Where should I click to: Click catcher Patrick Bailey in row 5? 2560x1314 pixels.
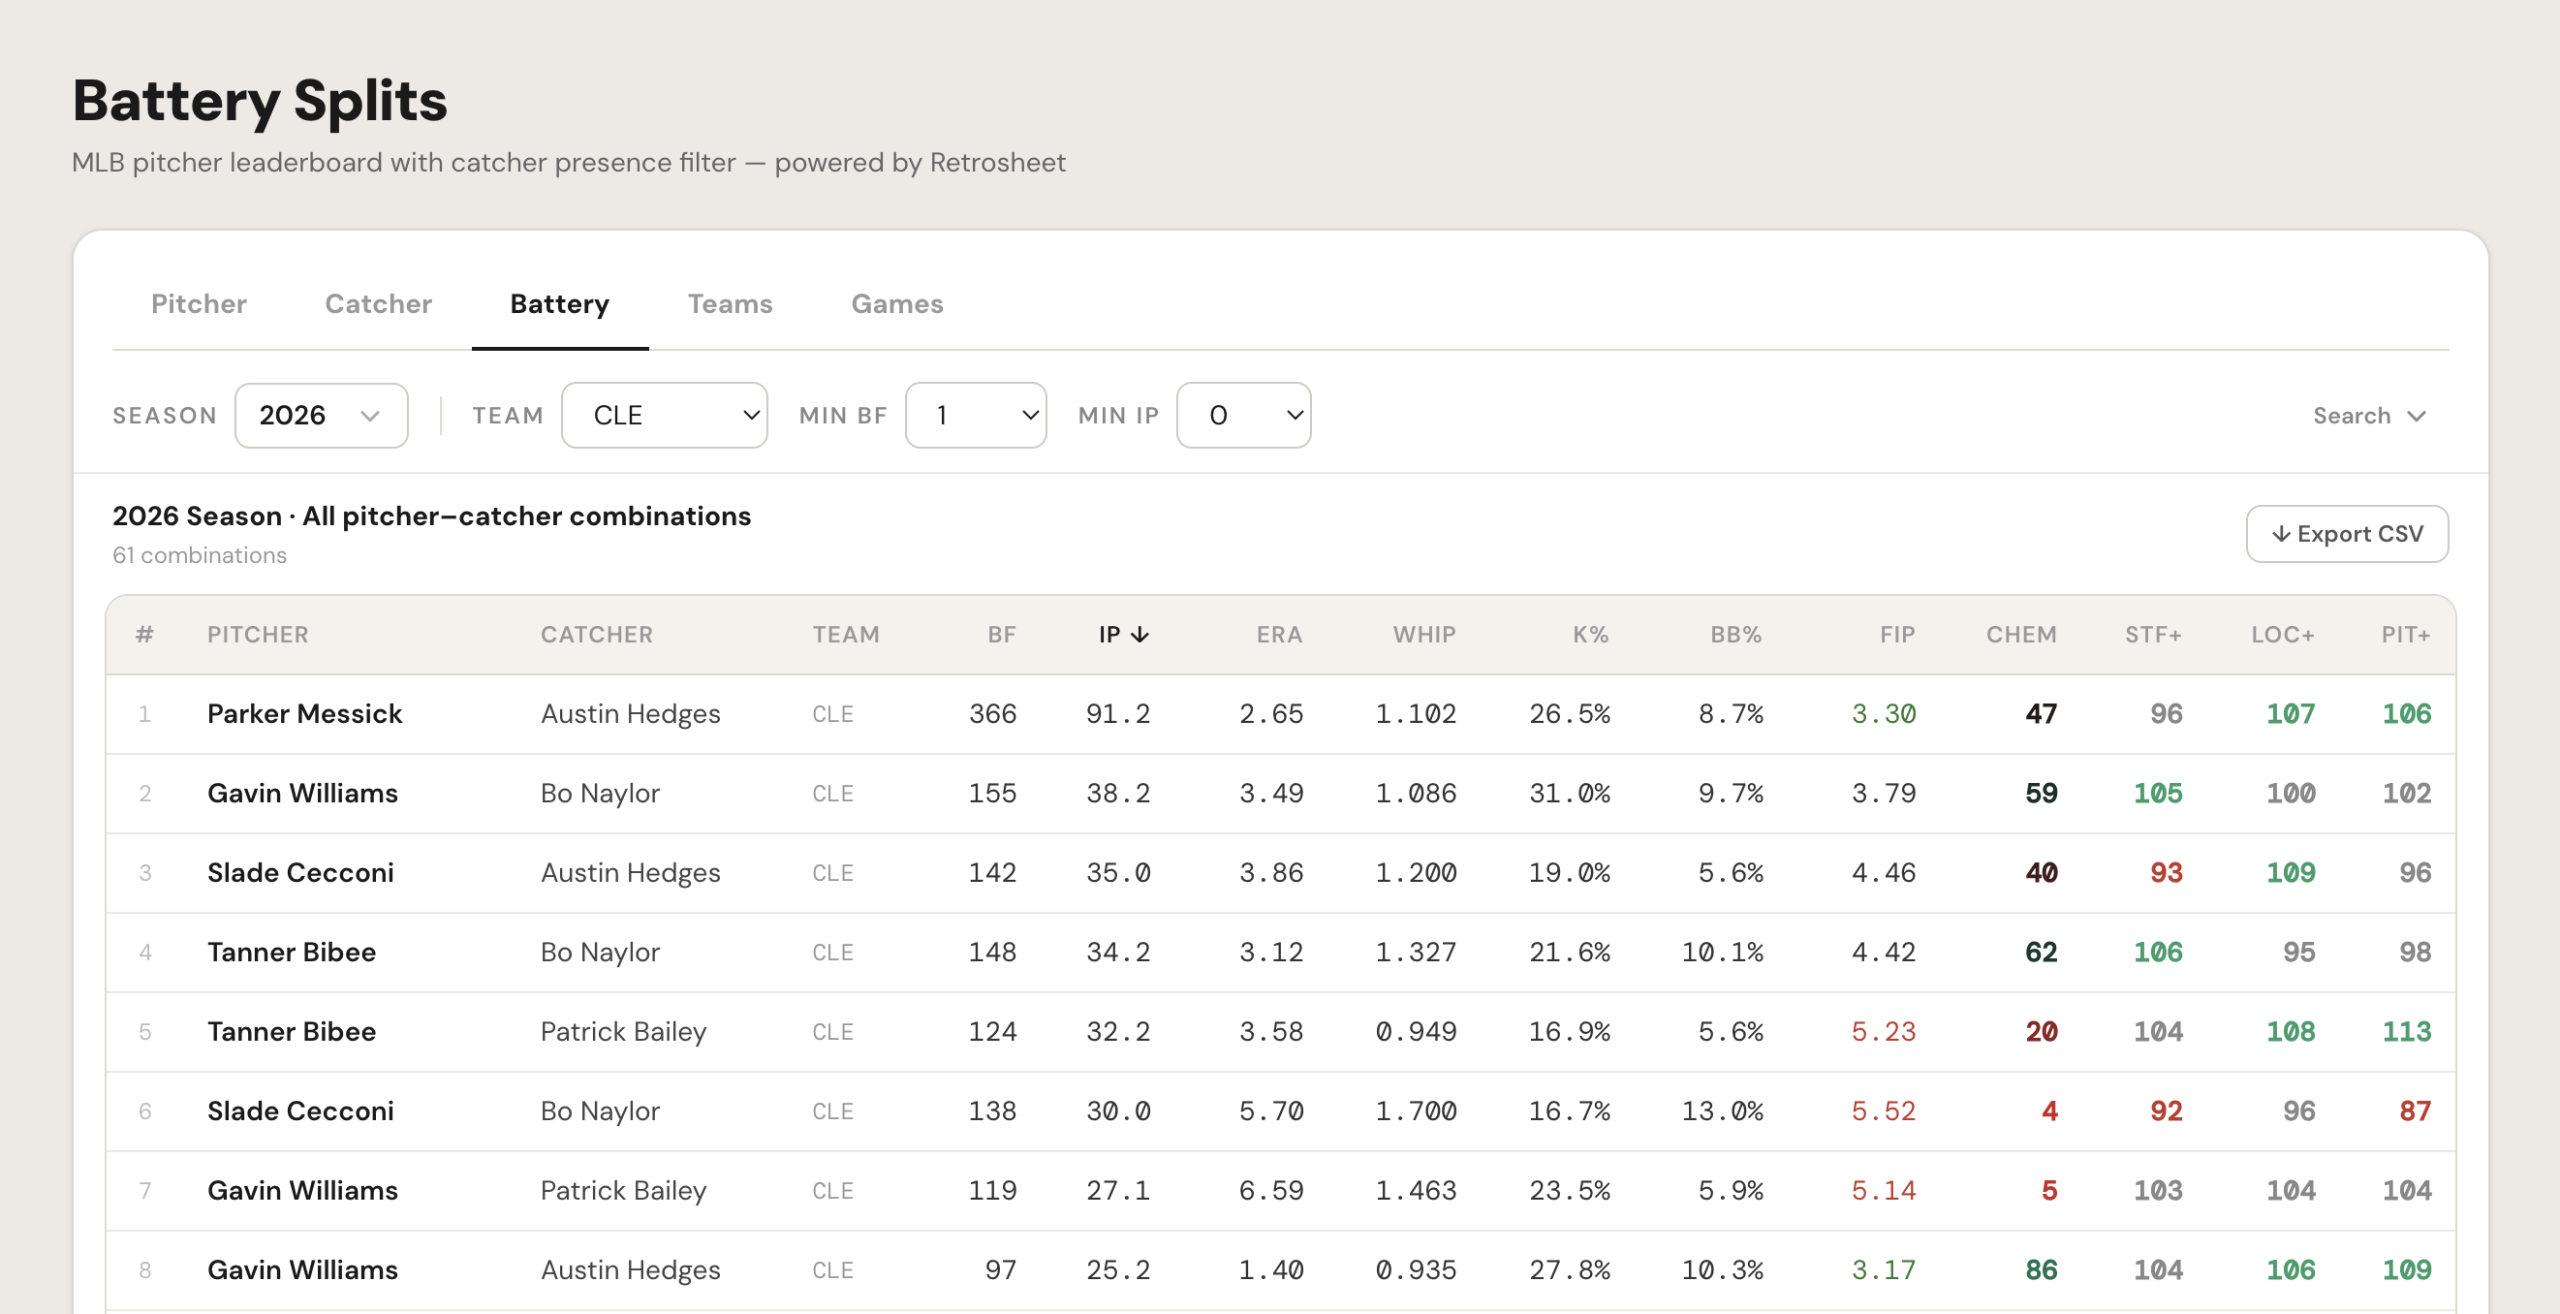(623, 1032)
